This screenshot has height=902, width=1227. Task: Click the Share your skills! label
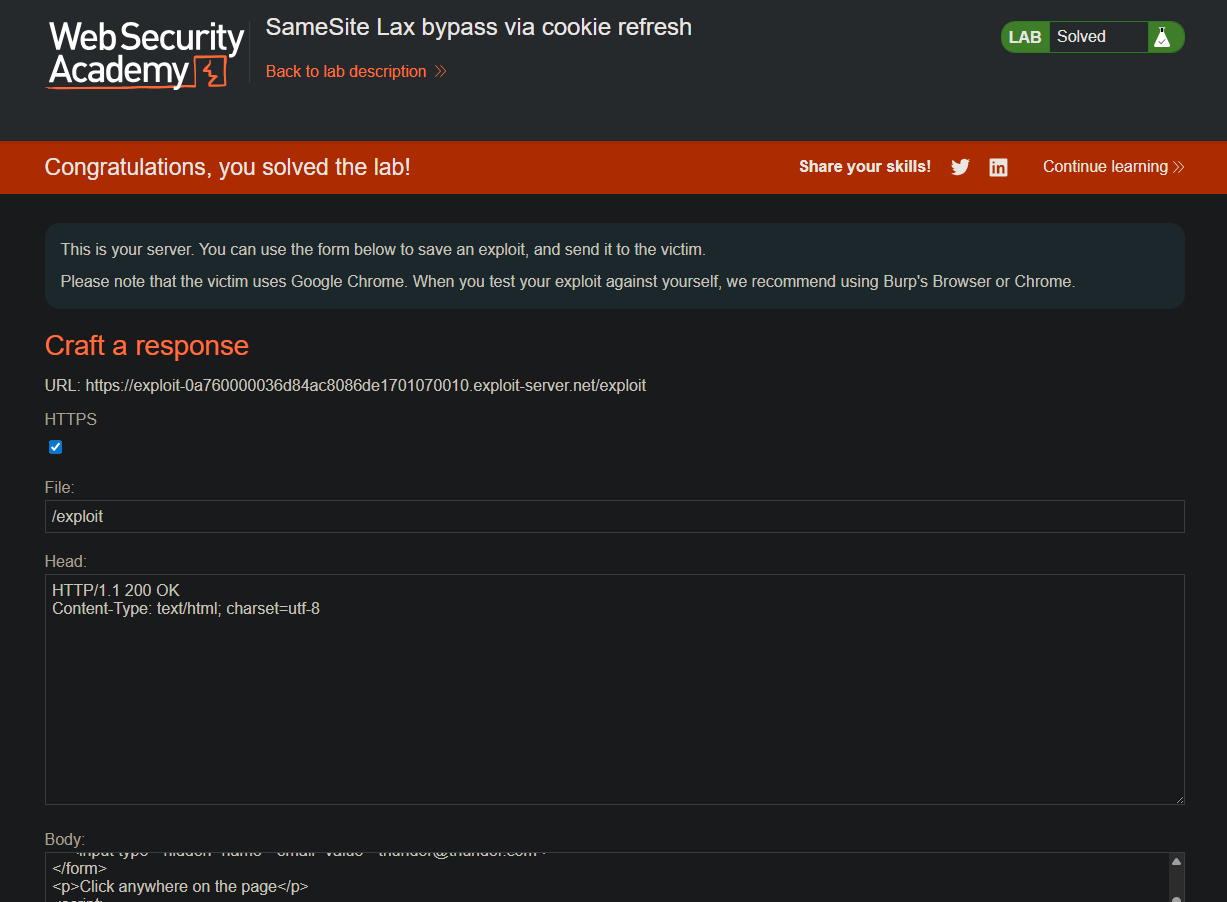[x=865, y=167]
